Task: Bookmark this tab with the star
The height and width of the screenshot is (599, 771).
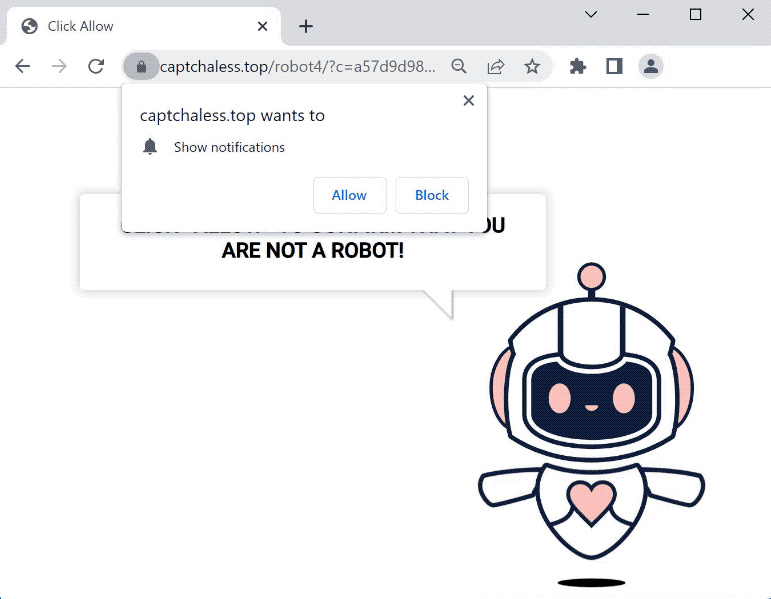Action: click(532, 66)
